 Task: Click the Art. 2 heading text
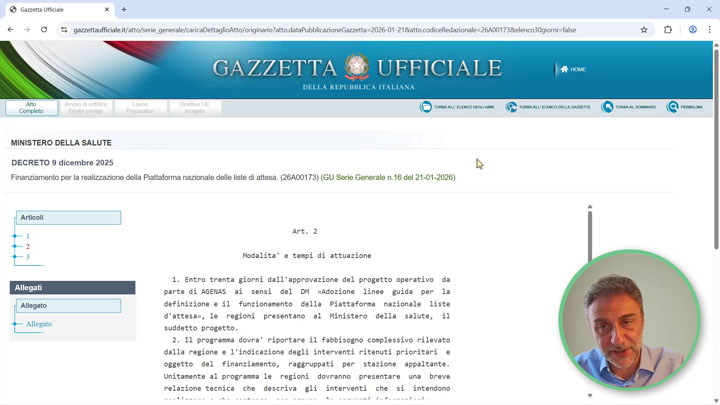(305, 231)
